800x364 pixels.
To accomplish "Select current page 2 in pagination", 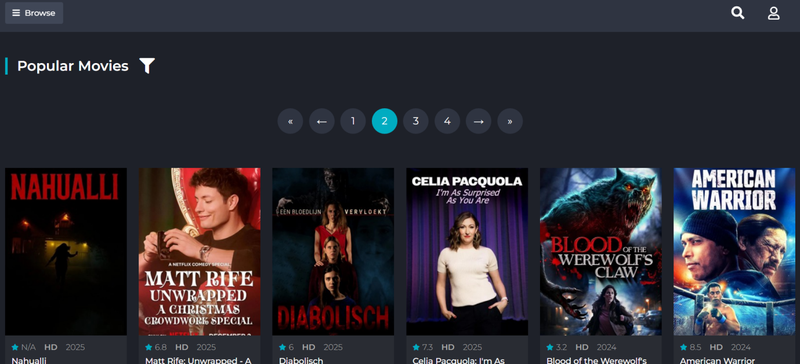I will click(x=384, y=121).
